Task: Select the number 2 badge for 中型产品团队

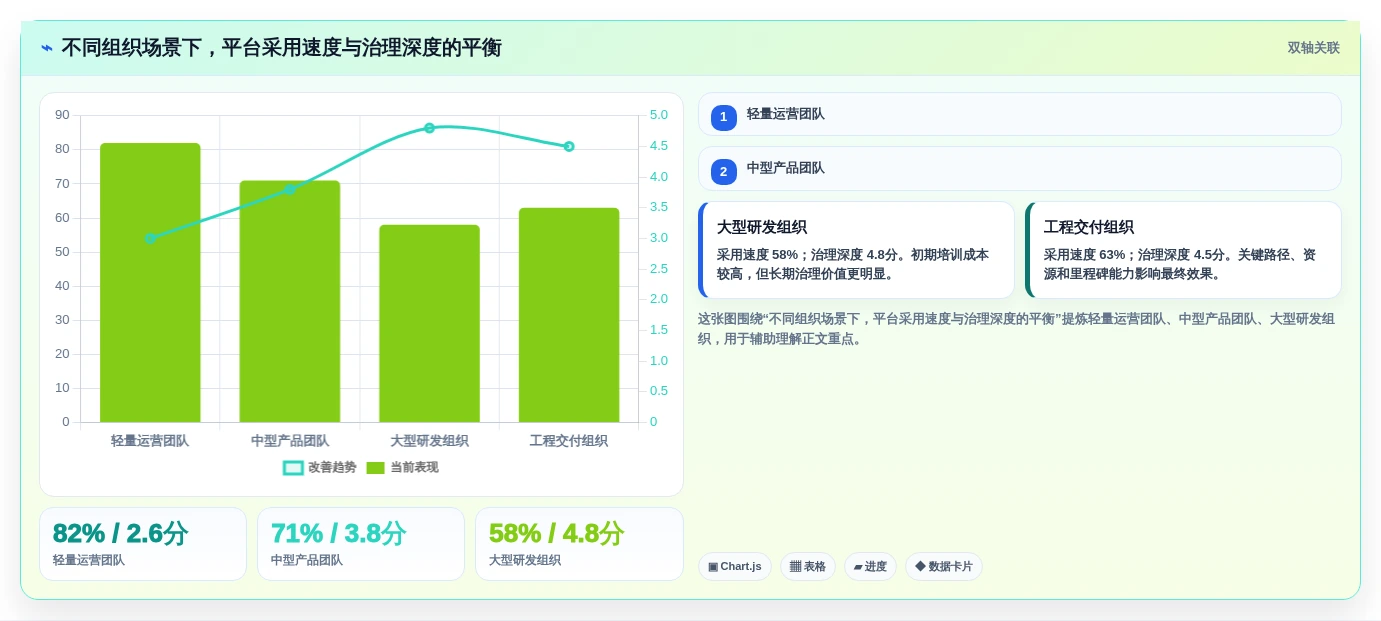Action: pyautogui.click(x=724, y=171)
